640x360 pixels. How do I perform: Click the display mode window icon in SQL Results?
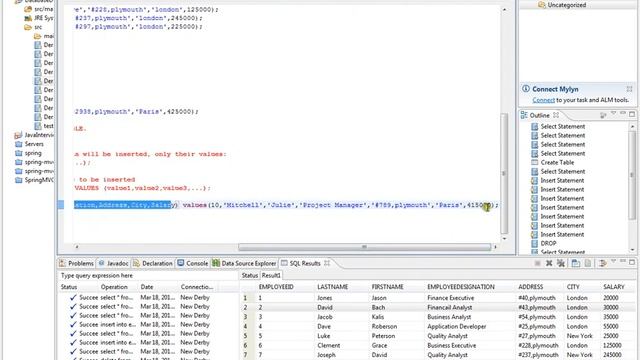pos(576,263)
